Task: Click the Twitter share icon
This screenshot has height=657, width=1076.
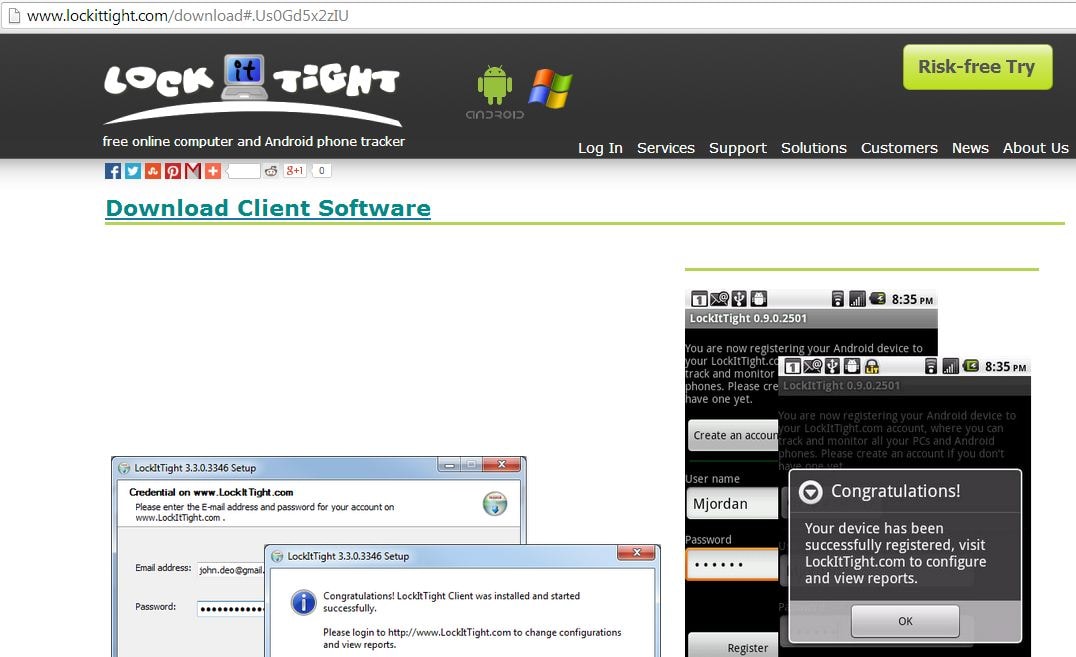Action: click(x=133, y=171)
